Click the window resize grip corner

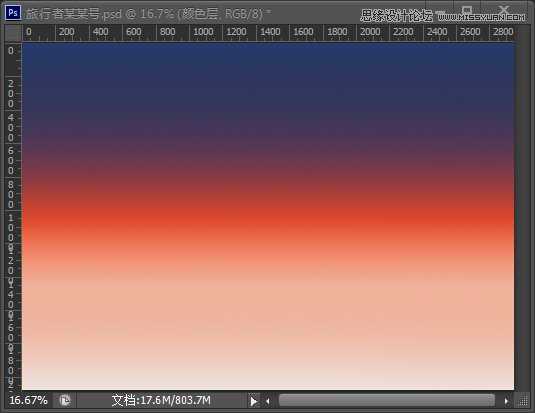tap(523, 401)
